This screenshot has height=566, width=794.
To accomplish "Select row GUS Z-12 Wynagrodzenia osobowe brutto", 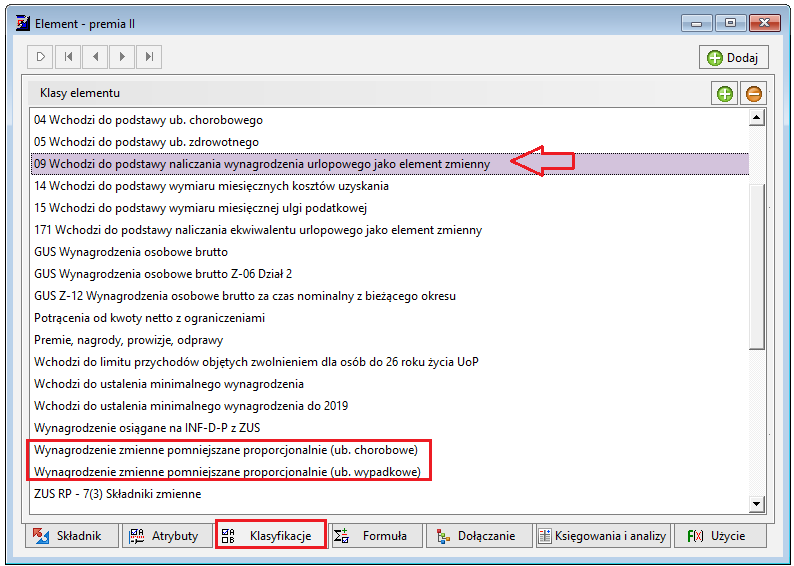I will [x=389, y=296].
